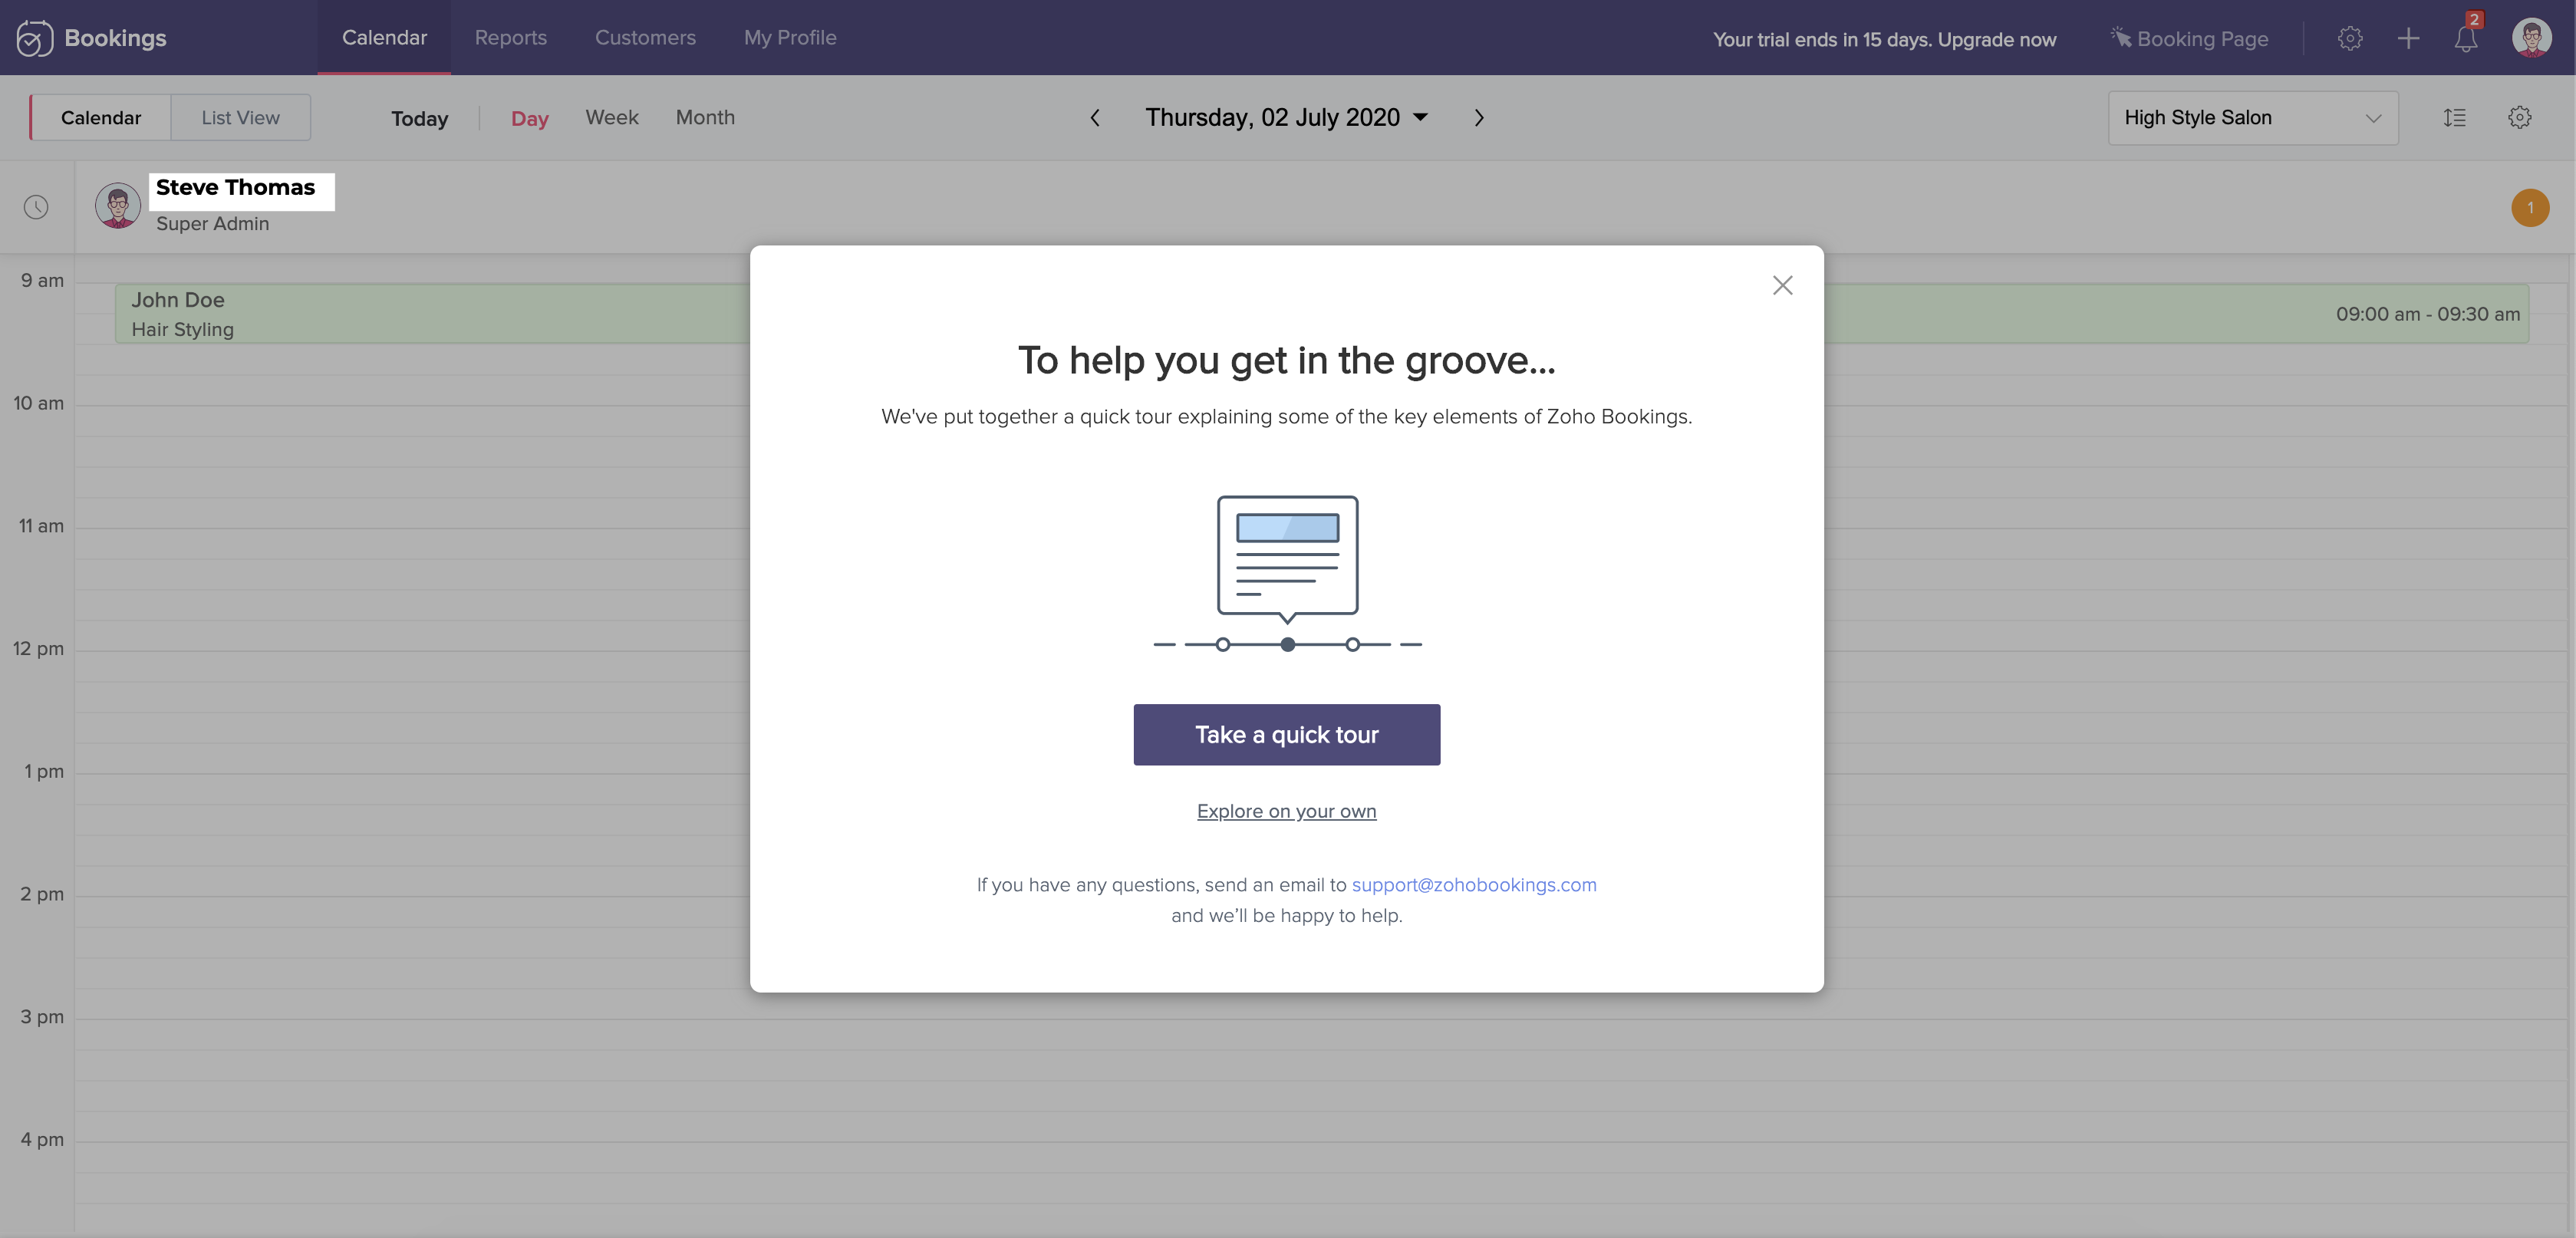Open the user profile avatar menu

[2531, 39]
